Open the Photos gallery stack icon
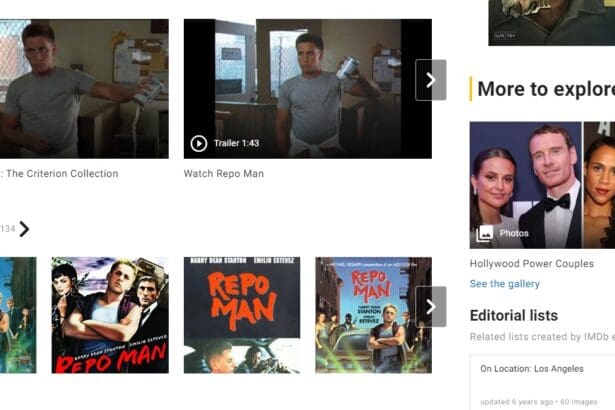 [484, 234]
